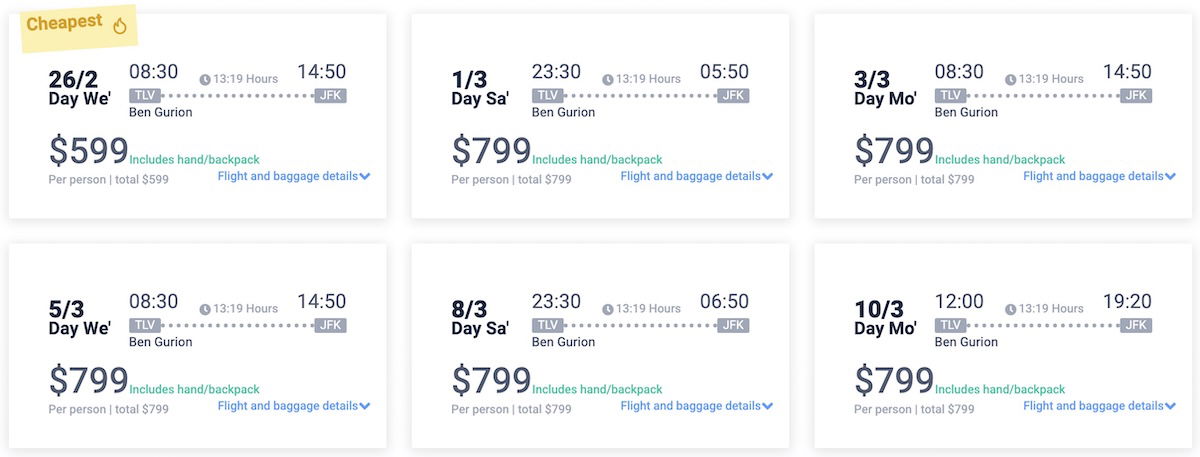Click the TLV airport badge on 3/3 flight

[x=951, y=96]
